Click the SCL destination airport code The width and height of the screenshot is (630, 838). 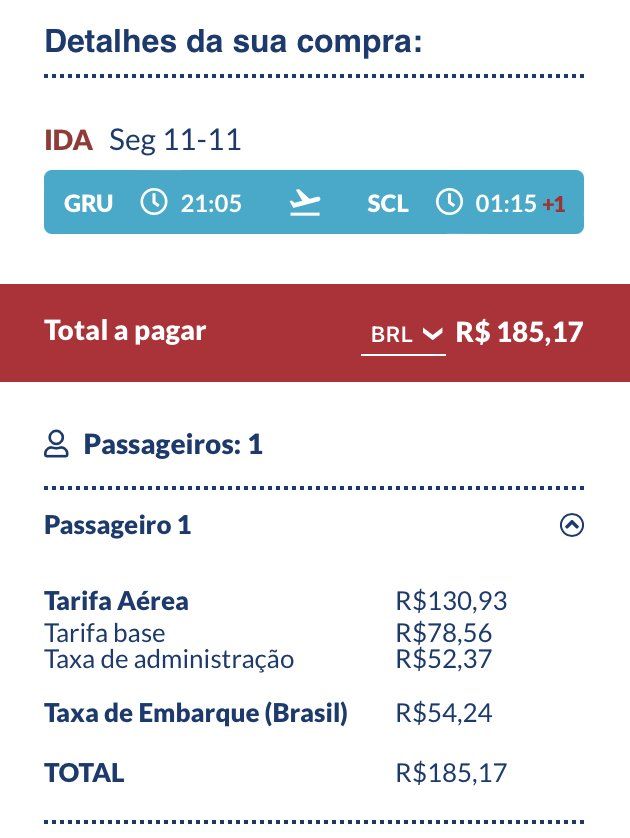388,204
